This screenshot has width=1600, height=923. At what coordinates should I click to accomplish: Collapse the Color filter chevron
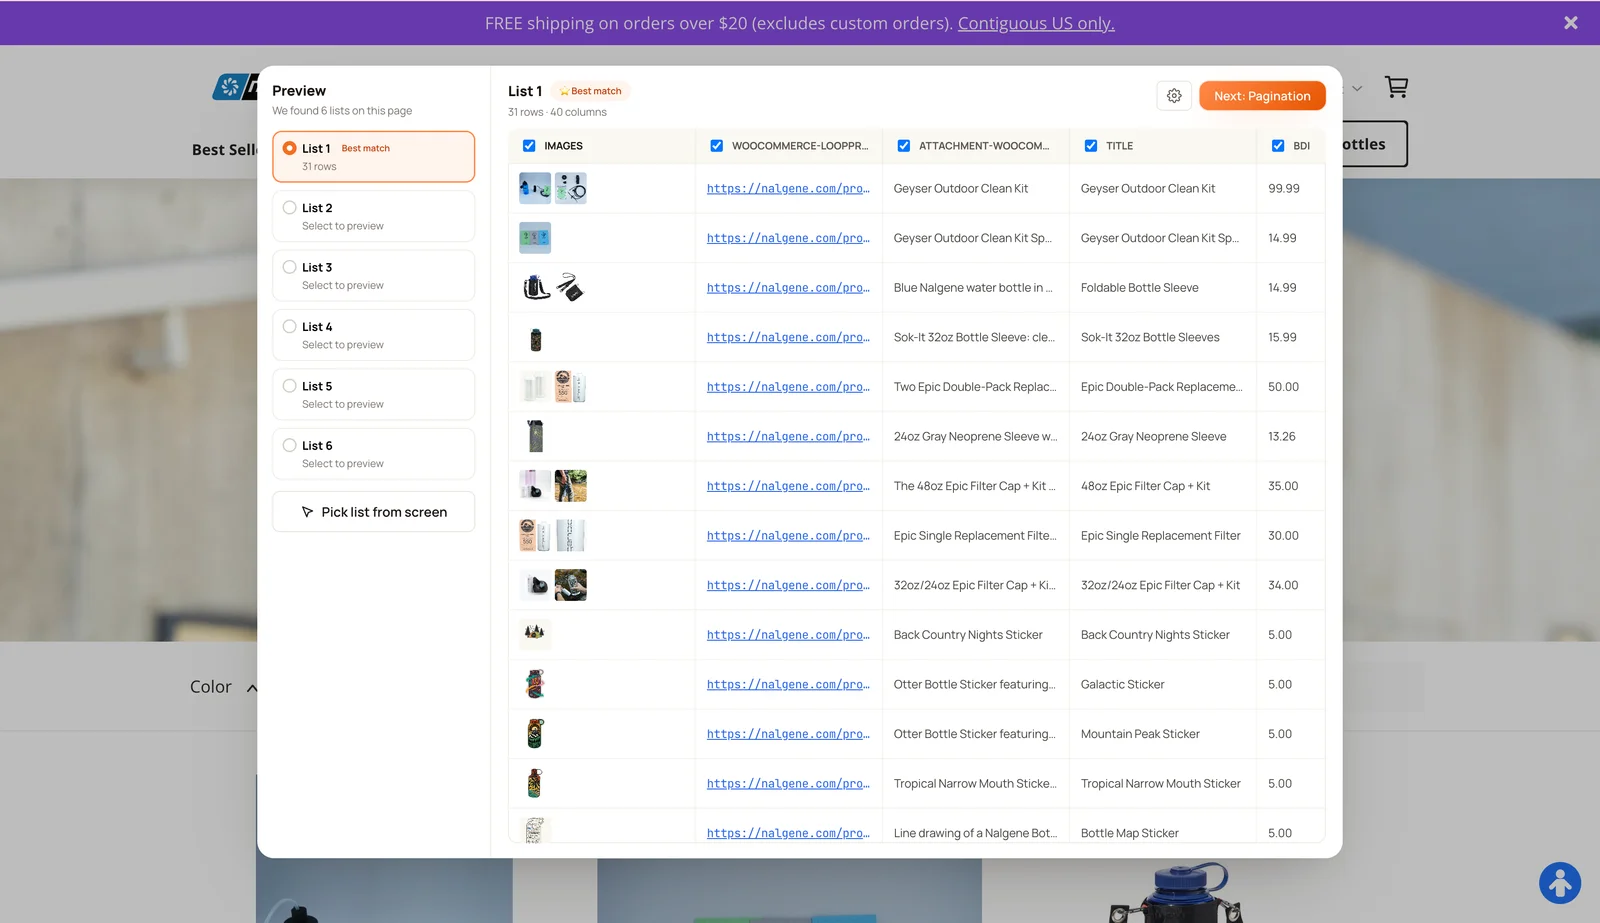(x=252, y=687)
